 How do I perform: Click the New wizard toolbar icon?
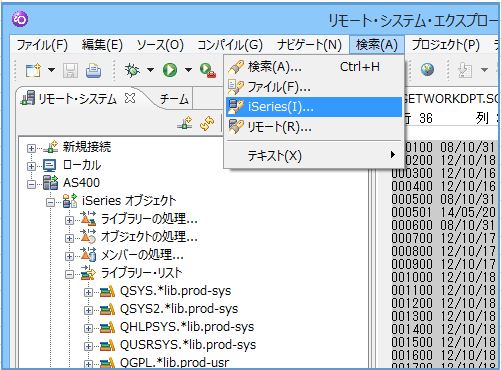click(x=34, y=70)
